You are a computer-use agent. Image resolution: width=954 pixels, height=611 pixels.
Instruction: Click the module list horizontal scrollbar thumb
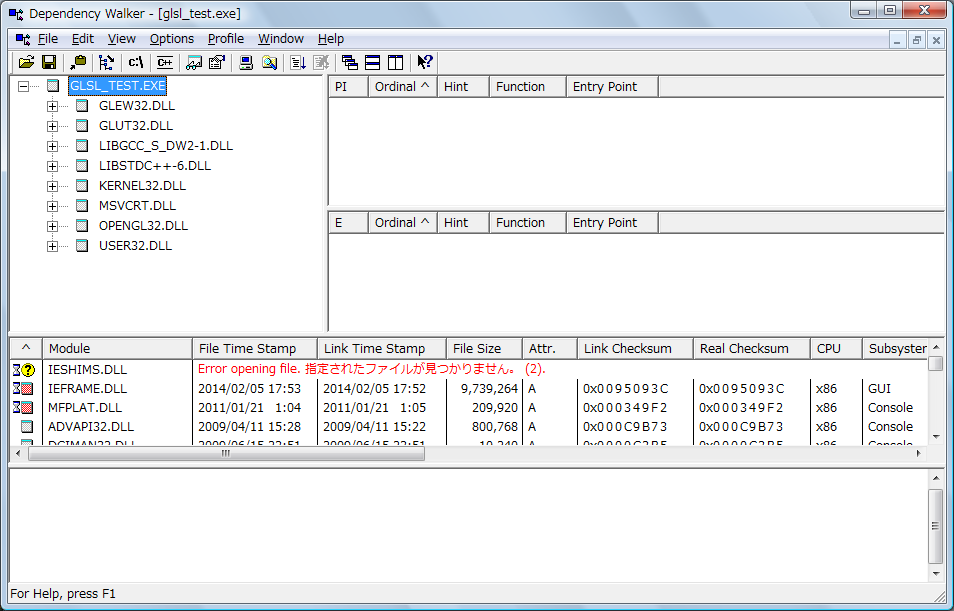[226, 453]
